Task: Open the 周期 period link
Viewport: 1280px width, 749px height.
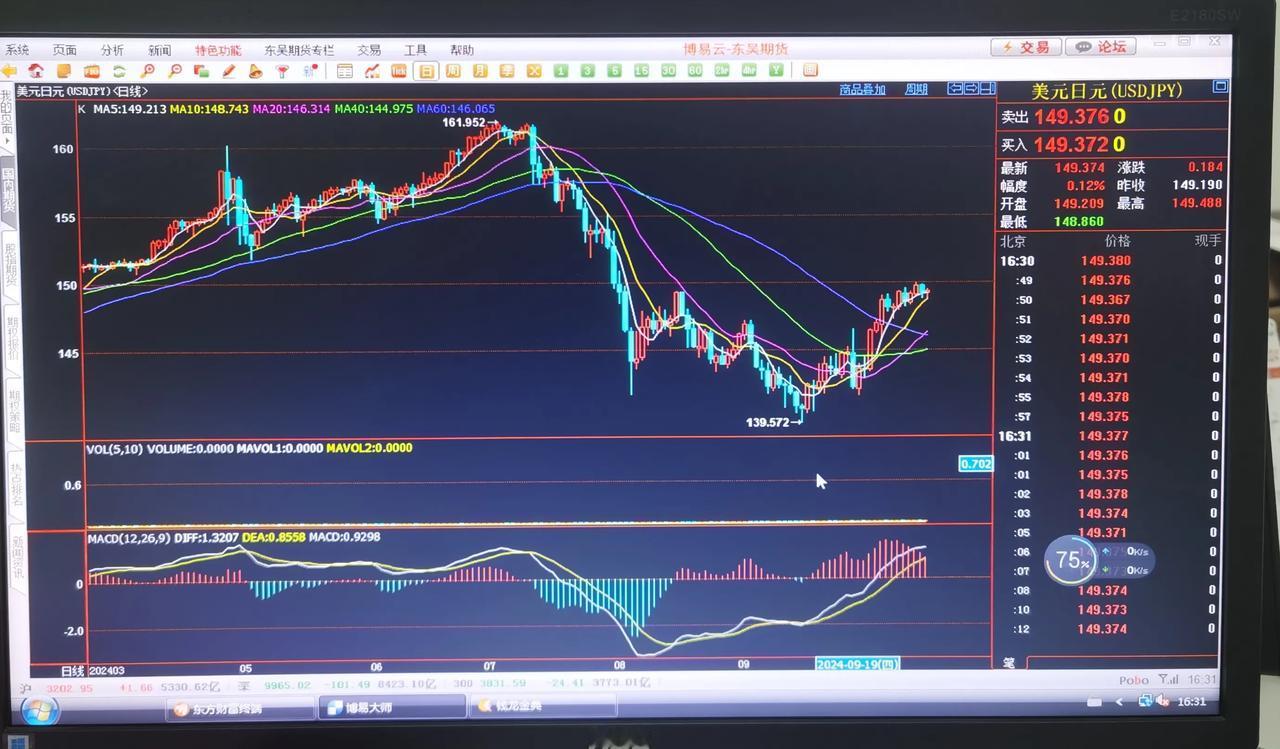Action: [916, 89]
